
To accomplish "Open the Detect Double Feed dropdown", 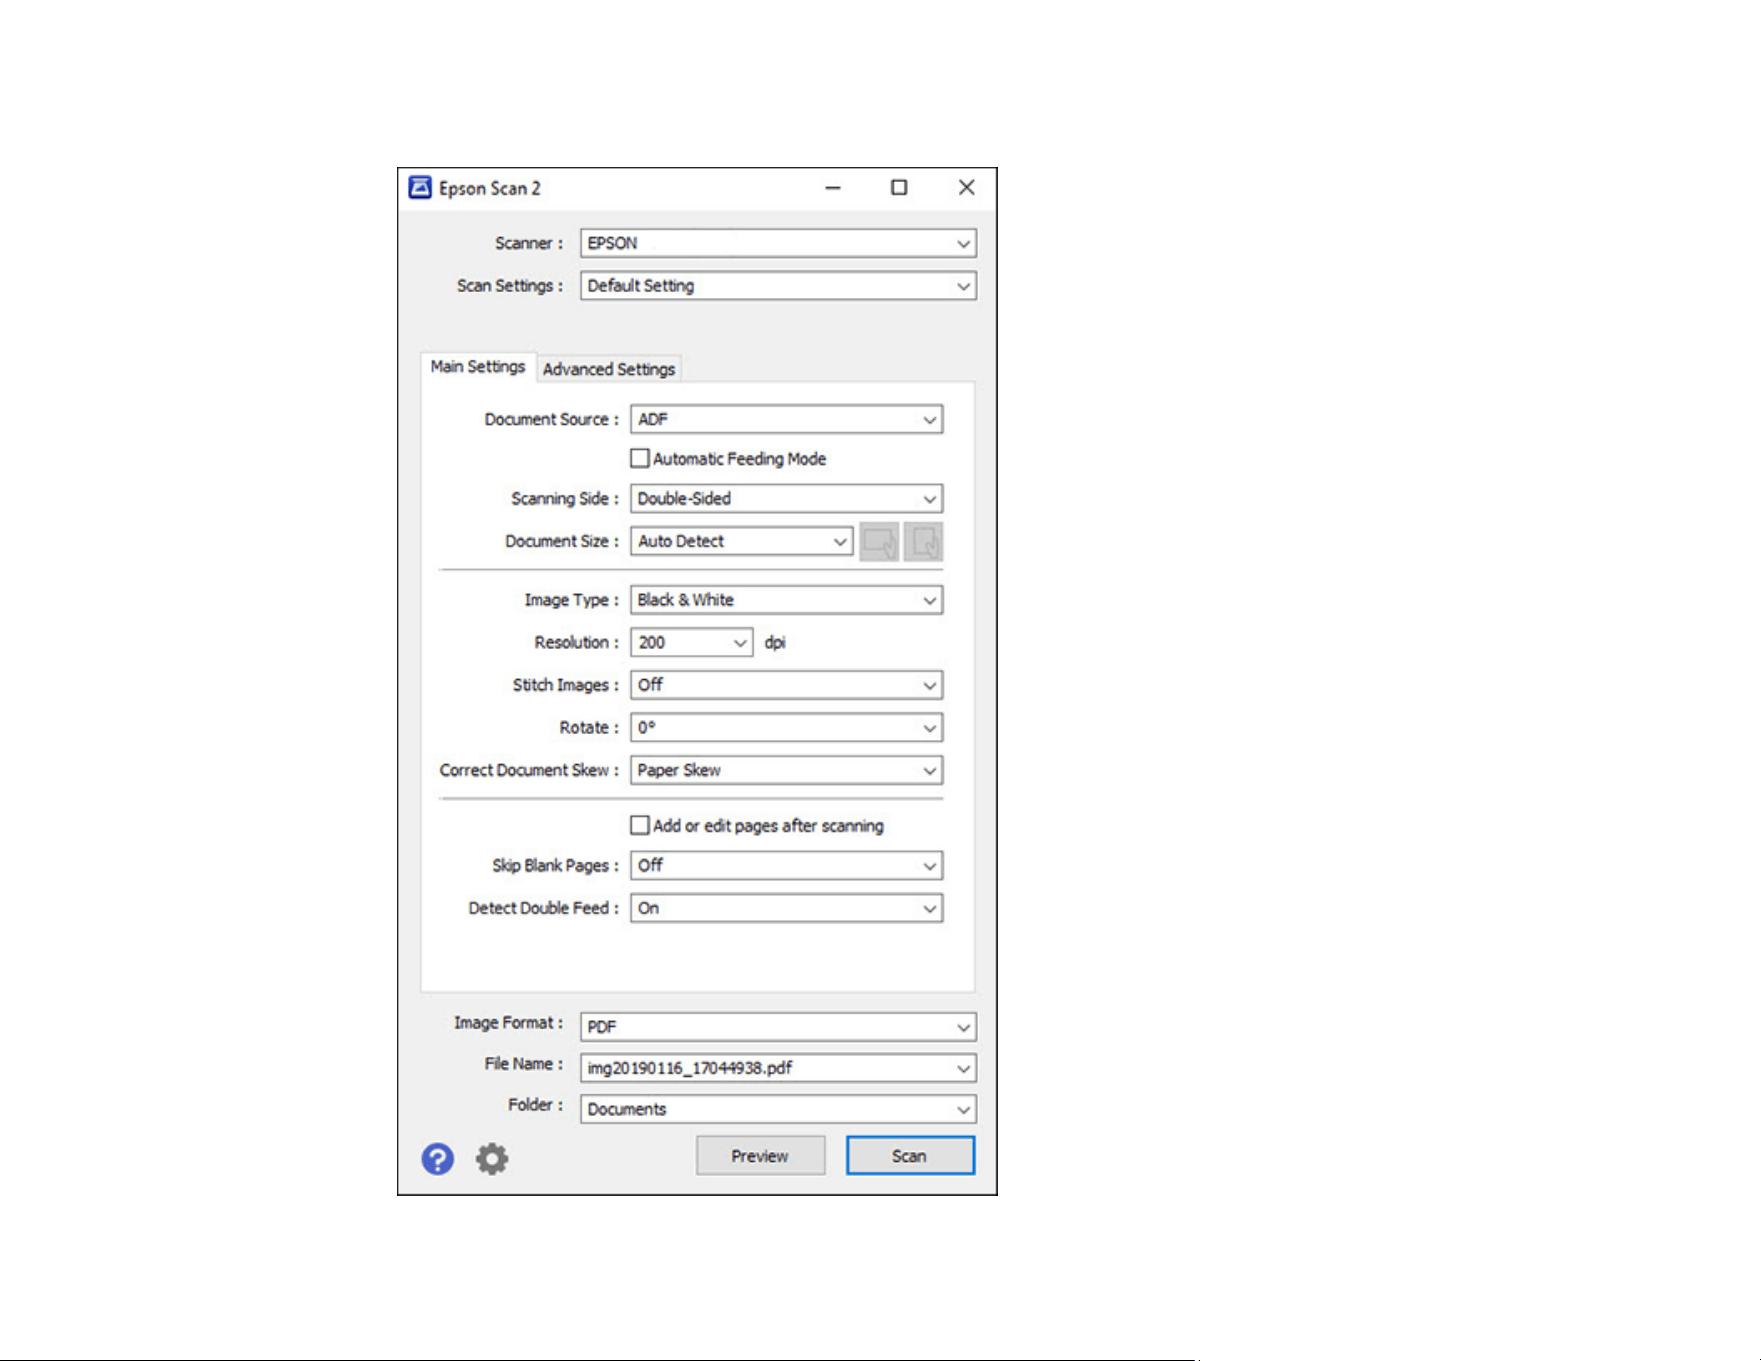I will (786, 908).
